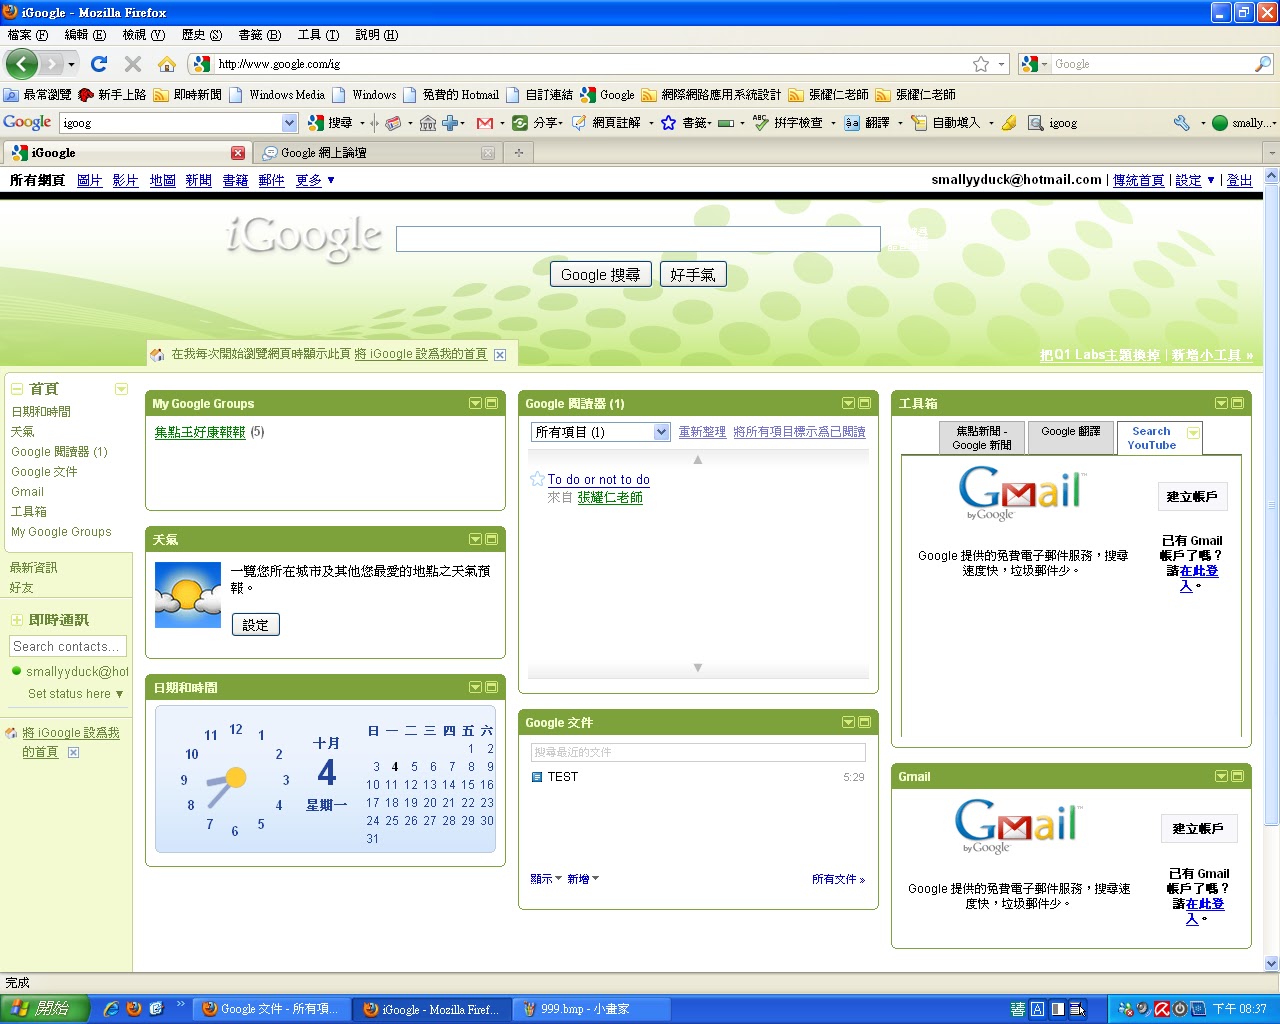Maximize the My Google Groups gadget
The width and height of the screenshot is (1280, 1024).
pos(492,403)
